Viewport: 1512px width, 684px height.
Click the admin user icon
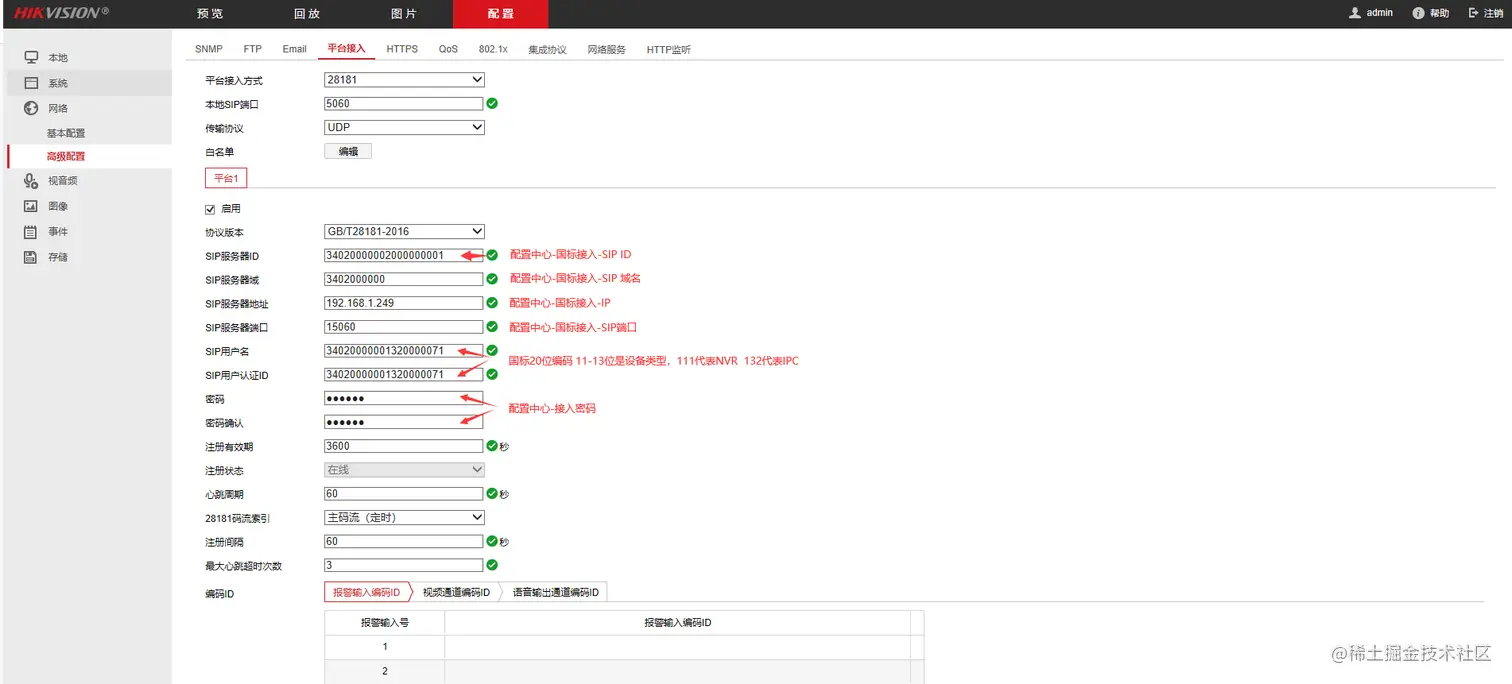(1355, 13)
